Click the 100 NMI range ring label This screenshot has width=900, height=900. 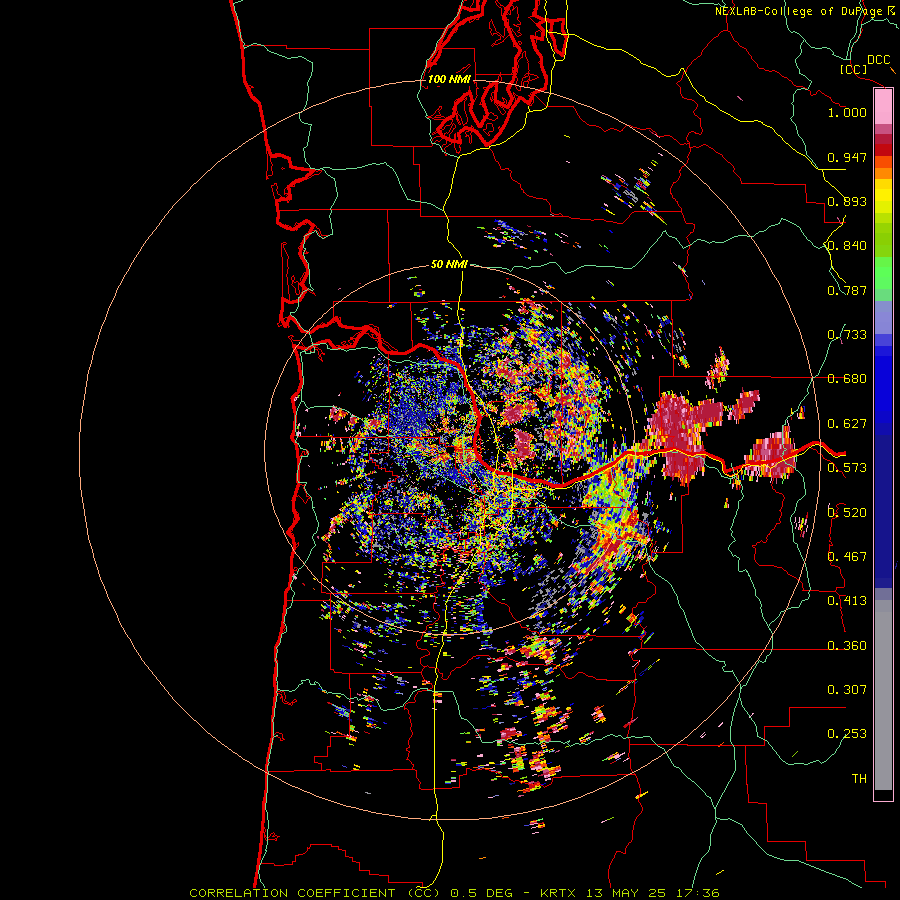click(x=449, y=79)
